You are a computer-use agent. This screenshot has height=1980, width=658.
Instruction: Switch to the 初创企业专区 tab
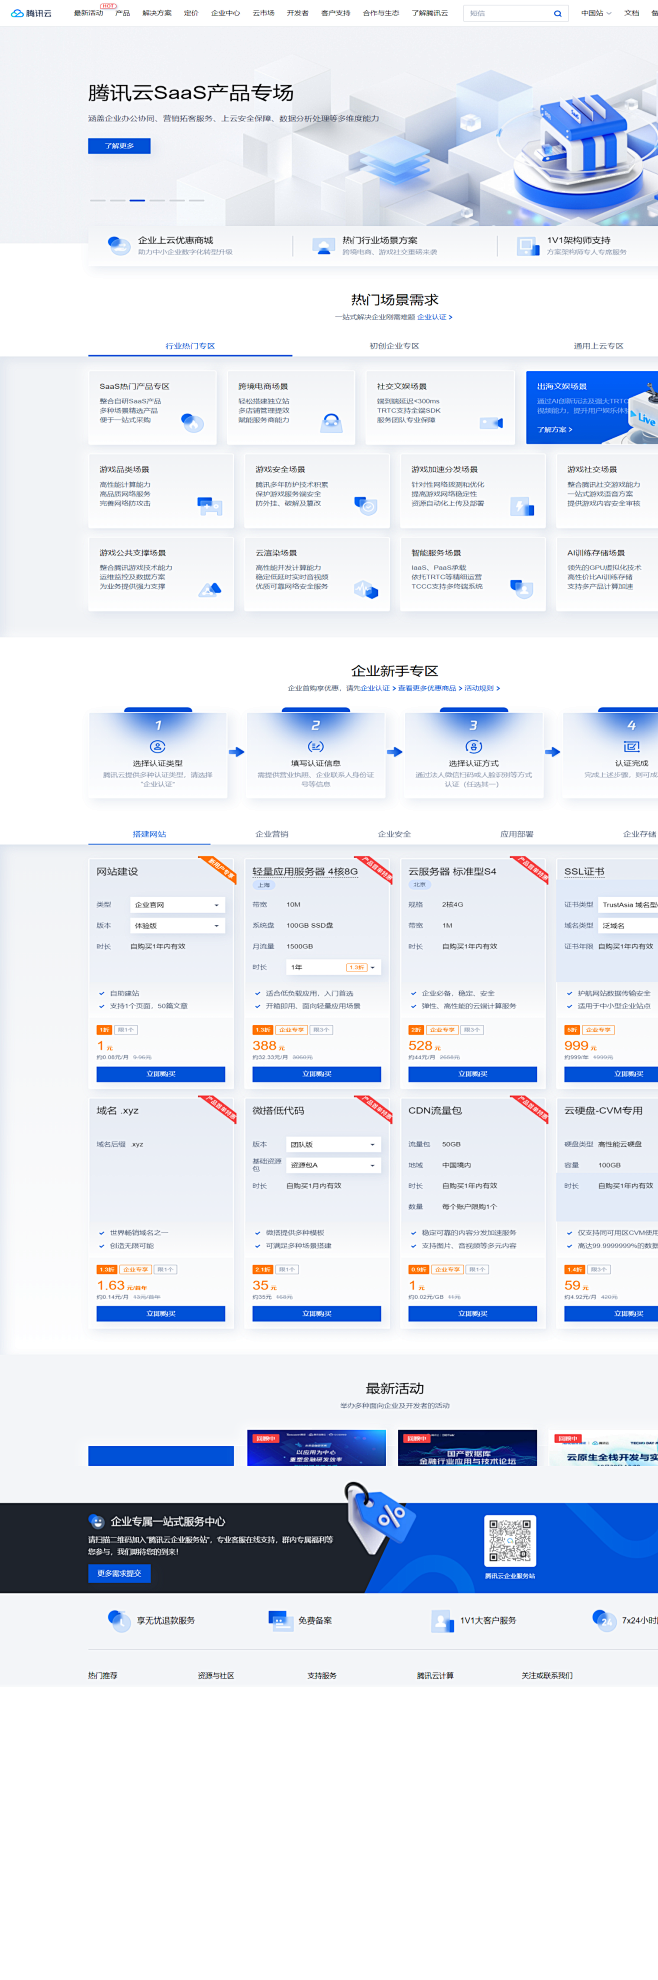tap(394, 346)
